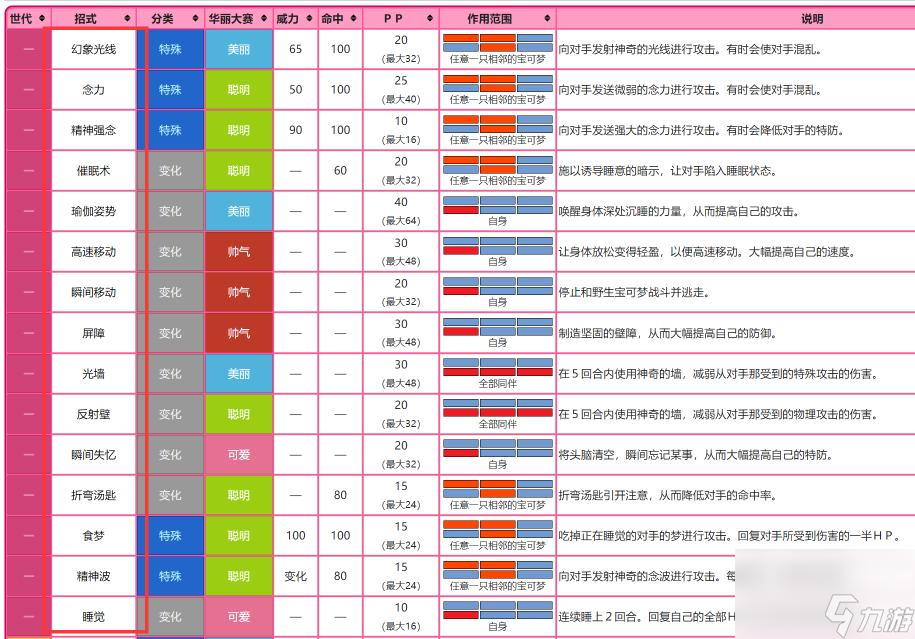Click the 屏障 move name
Screen dimensions: 915x639
tap(93, 333)
